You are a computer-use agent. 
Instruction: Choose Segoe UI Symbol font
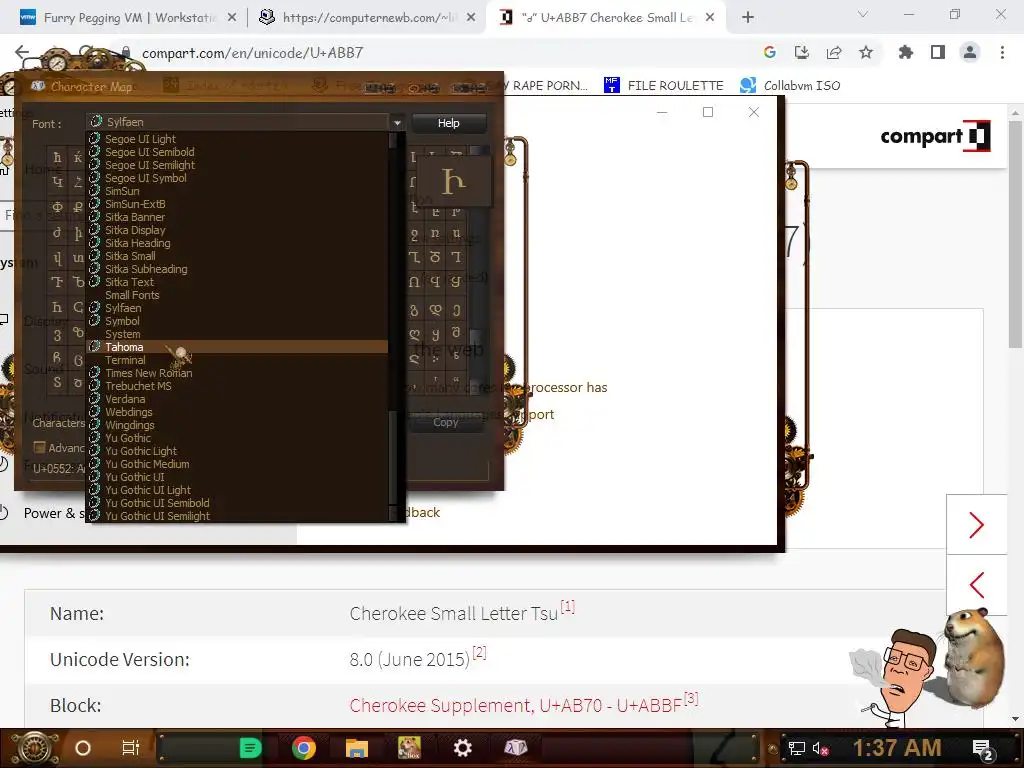coord(238,178)
